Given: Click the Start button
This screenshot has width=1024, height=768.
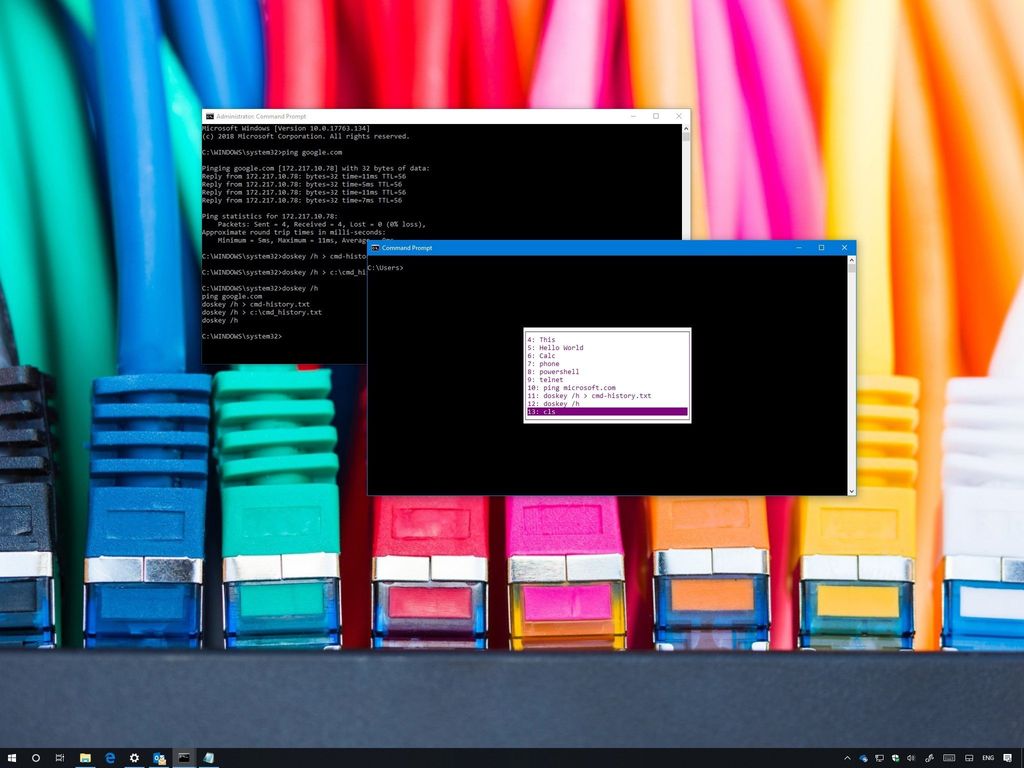Looking at the screenshot, I should point(10,758).
